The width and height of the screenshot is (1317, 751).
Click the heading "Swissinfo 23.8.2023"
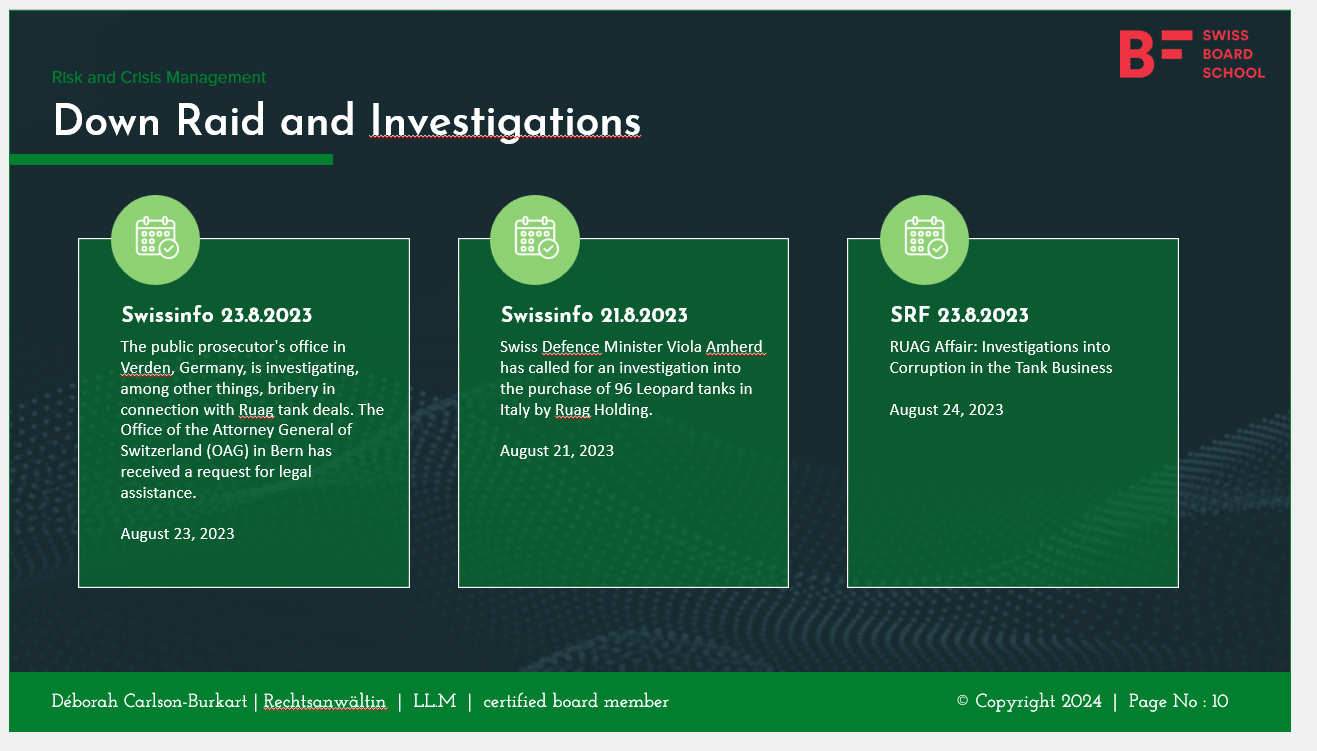coord(216,315)
